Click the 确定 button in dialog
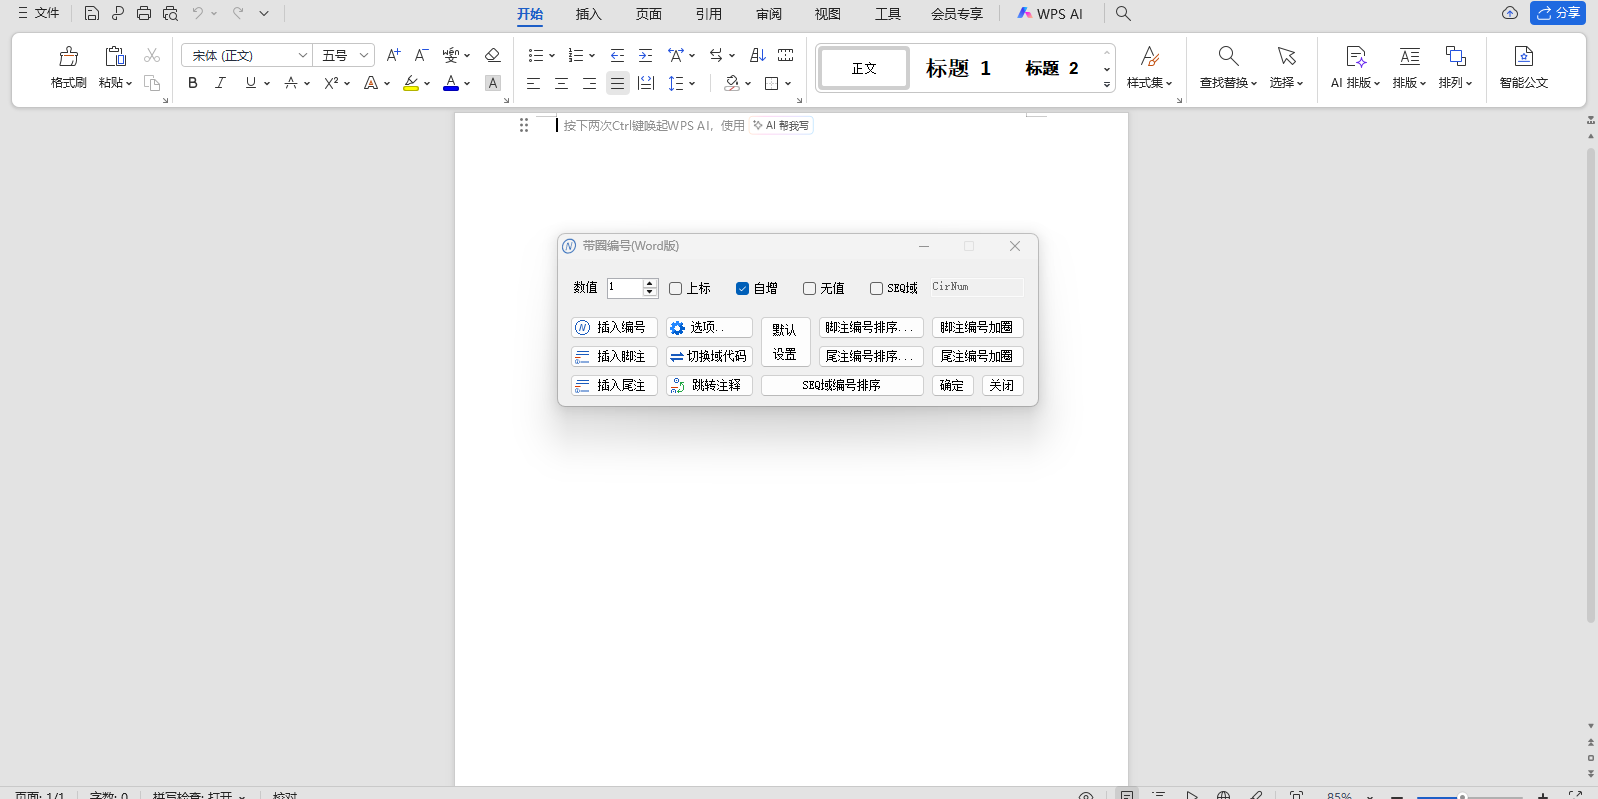The height and width of the screenshot is (799, 1598). tap(952, 386)
